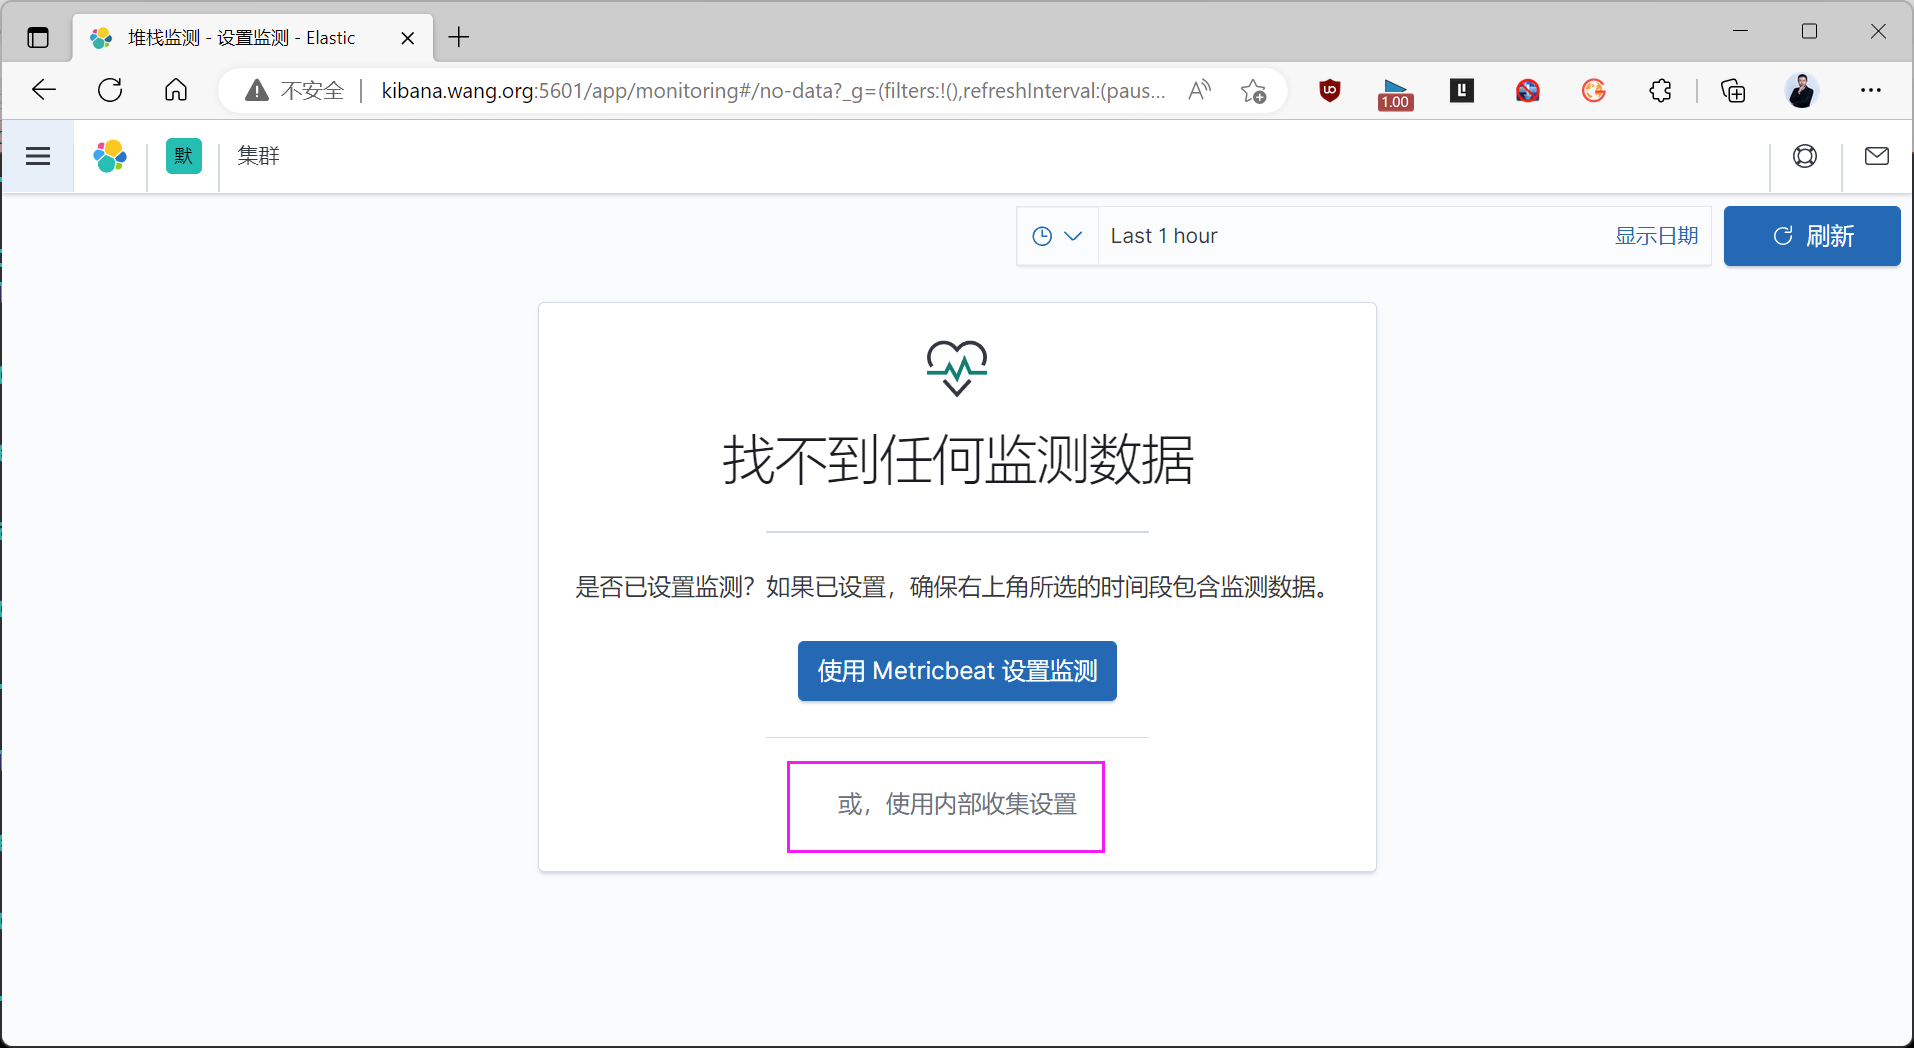Click the read aloud icon in address bar
Screen dimensions: 1914x1048
(x=1200, y=91)
